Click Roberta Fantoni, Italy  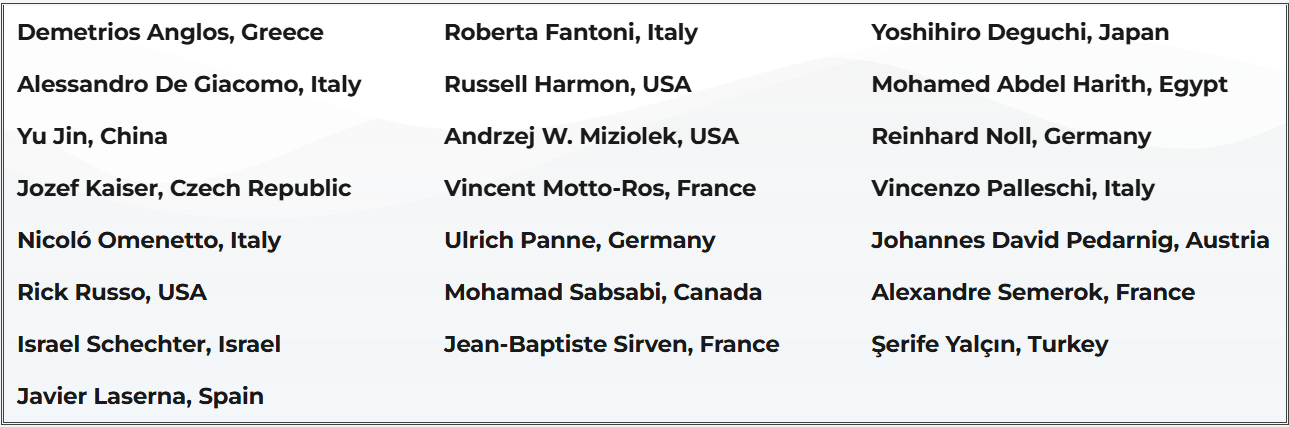[571, 32]
